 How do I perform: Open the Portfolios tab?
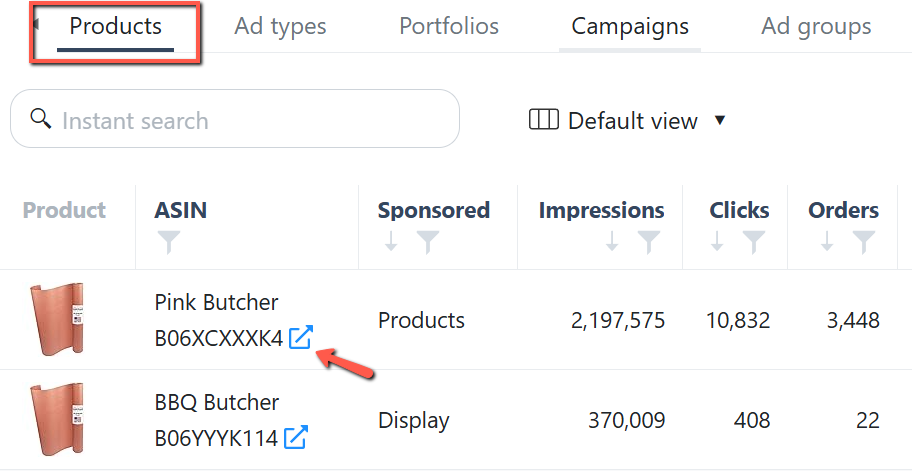[x=449, y=26]
